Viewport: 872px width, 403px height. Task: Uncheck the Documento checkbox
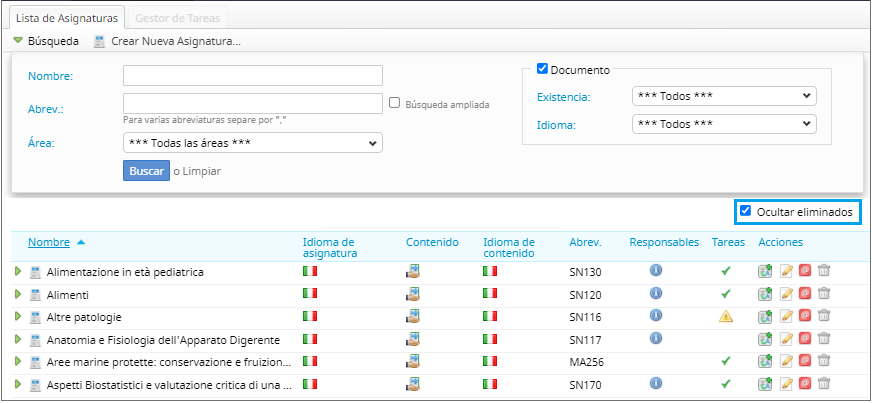[x=542, y=69]
